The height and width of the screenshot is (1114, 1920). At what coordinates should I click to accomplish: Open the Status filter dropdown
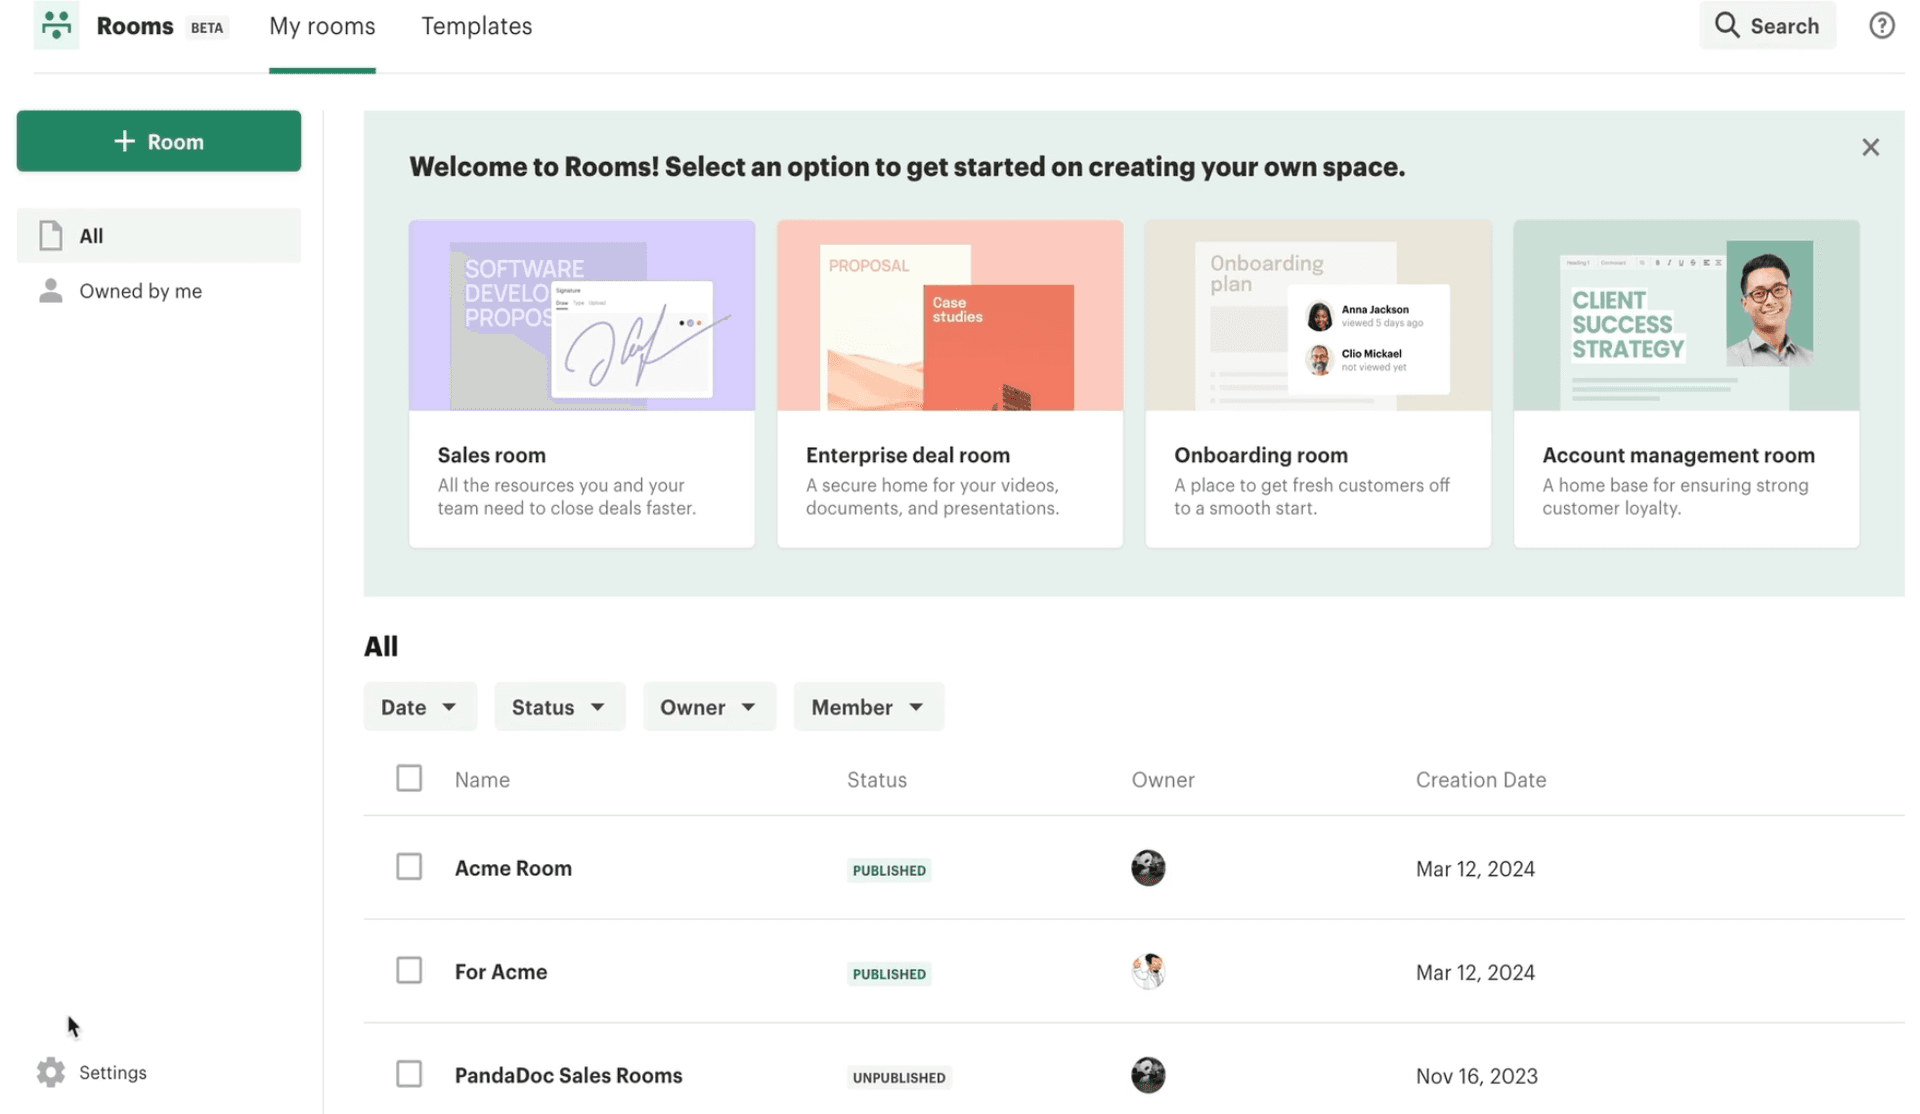click(x=558, y=707)
